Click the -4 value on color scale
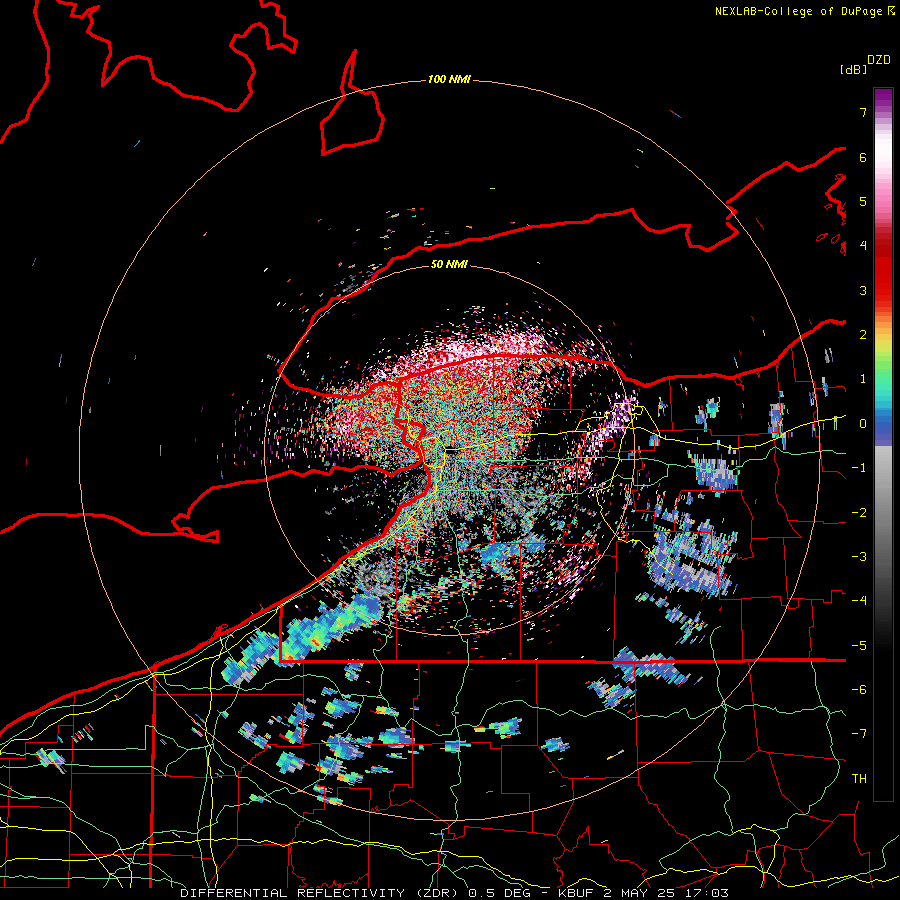Viewport: 900px width, 900px height. tap(859, 600)
